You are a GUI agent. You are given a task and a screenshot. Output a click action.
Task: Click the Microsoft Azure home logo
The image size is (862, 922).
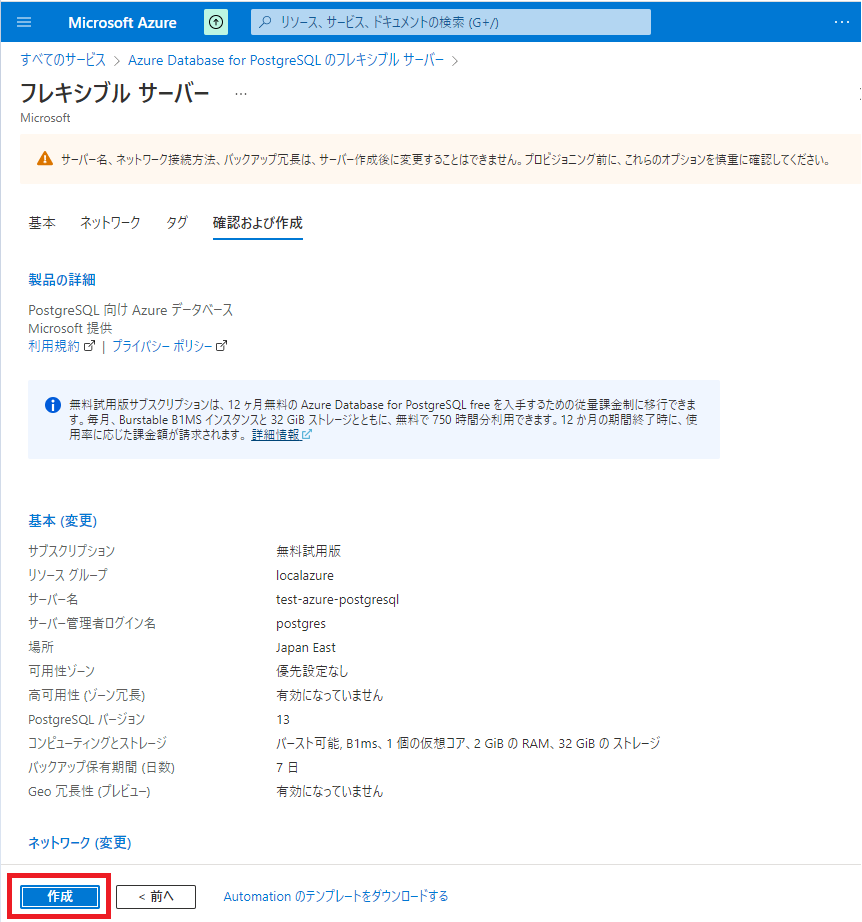tap(120, 22)
